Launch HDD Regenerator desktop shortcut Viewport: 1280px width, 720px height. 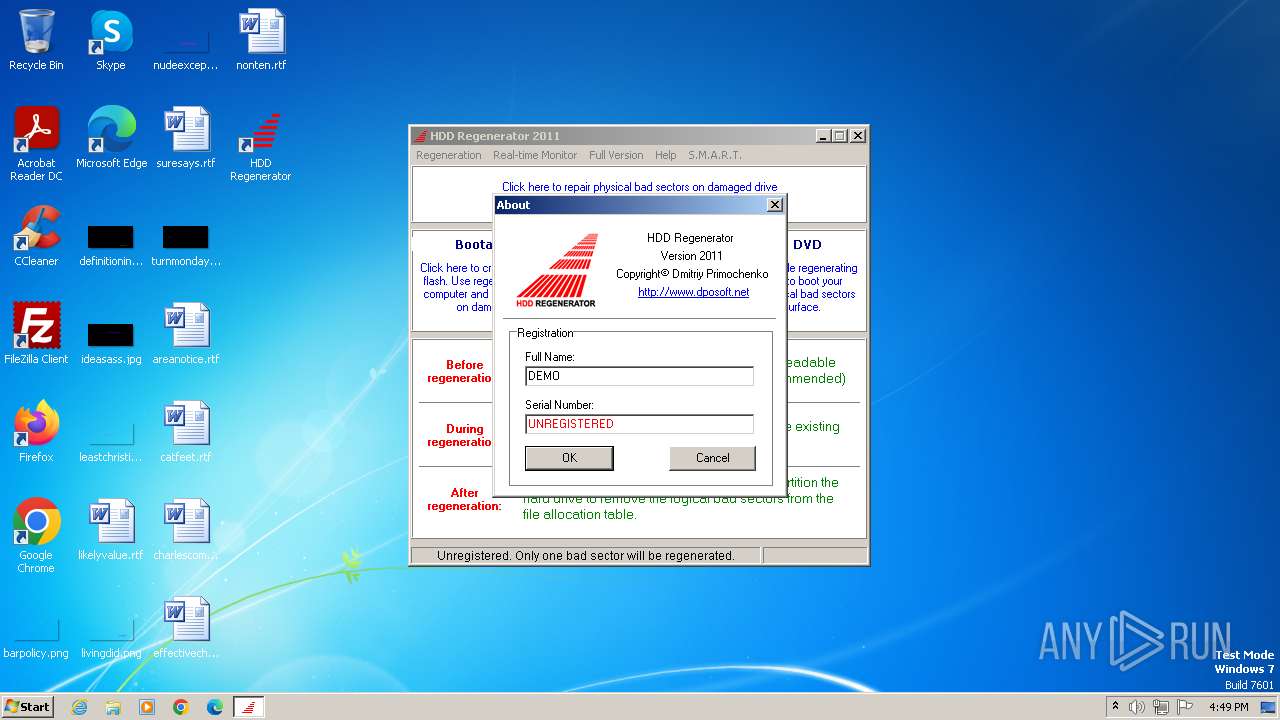pyautogui.click(x=260, y=144)
